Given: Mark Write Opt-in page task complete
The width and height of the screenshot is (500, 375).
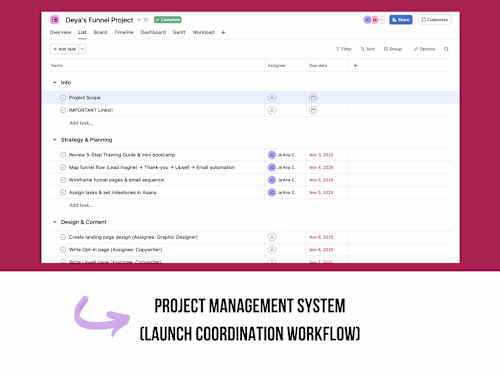Looking at the screenshot, I should pyautogui.click(x=63, y=250).
